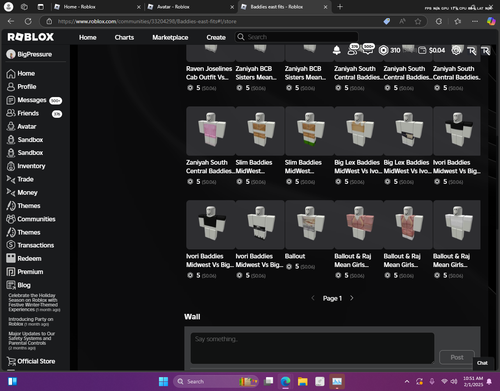The width and height of the screenshot is (500, 391).
Task: Click the BigPressure profile avatar
Action: (11, 54)
